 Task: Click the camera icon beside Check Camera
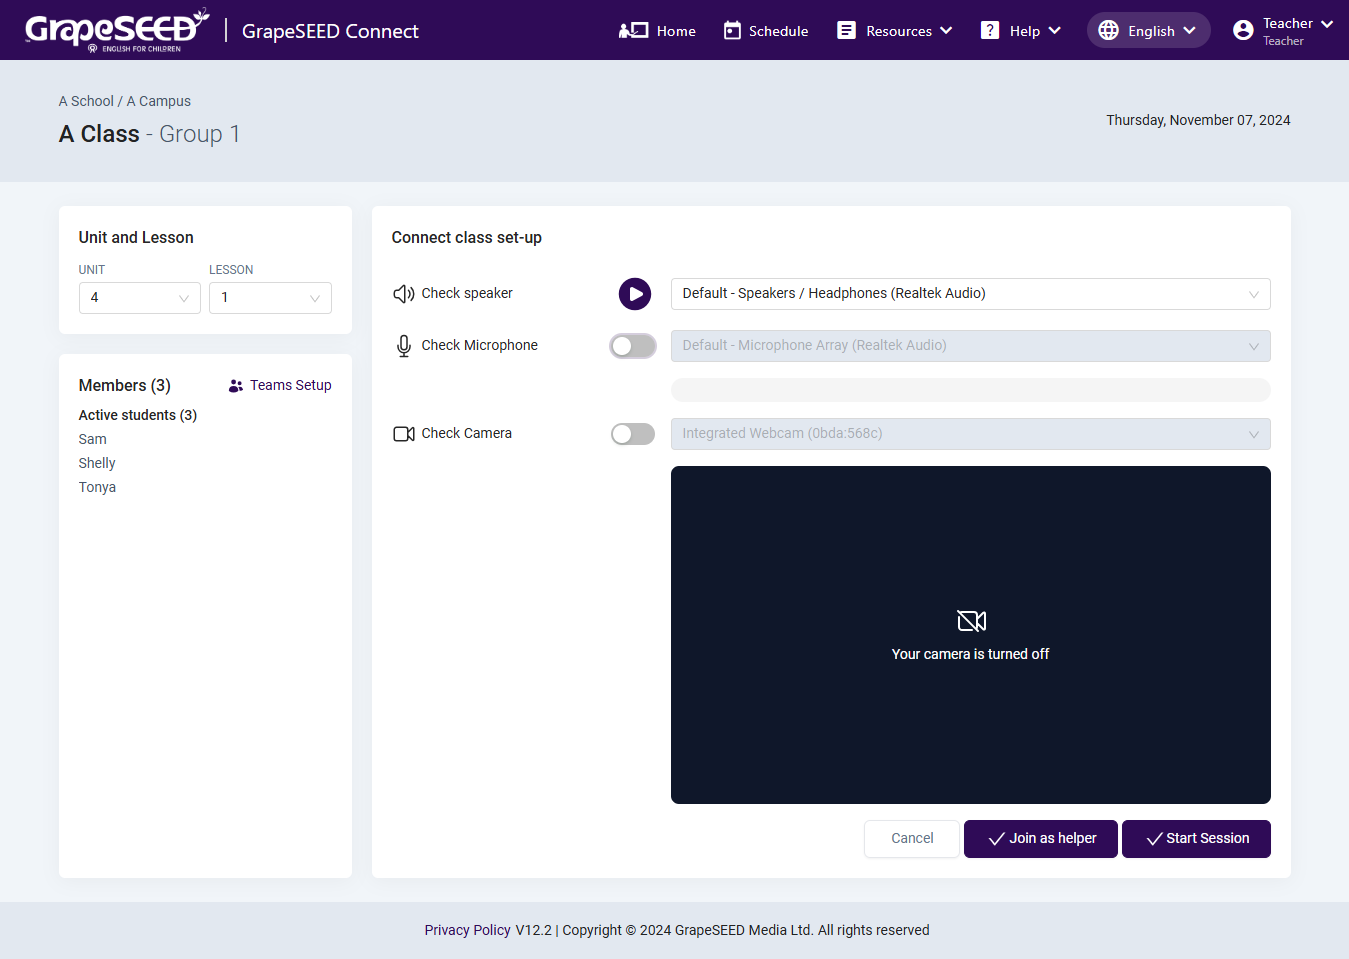[404, 434]
